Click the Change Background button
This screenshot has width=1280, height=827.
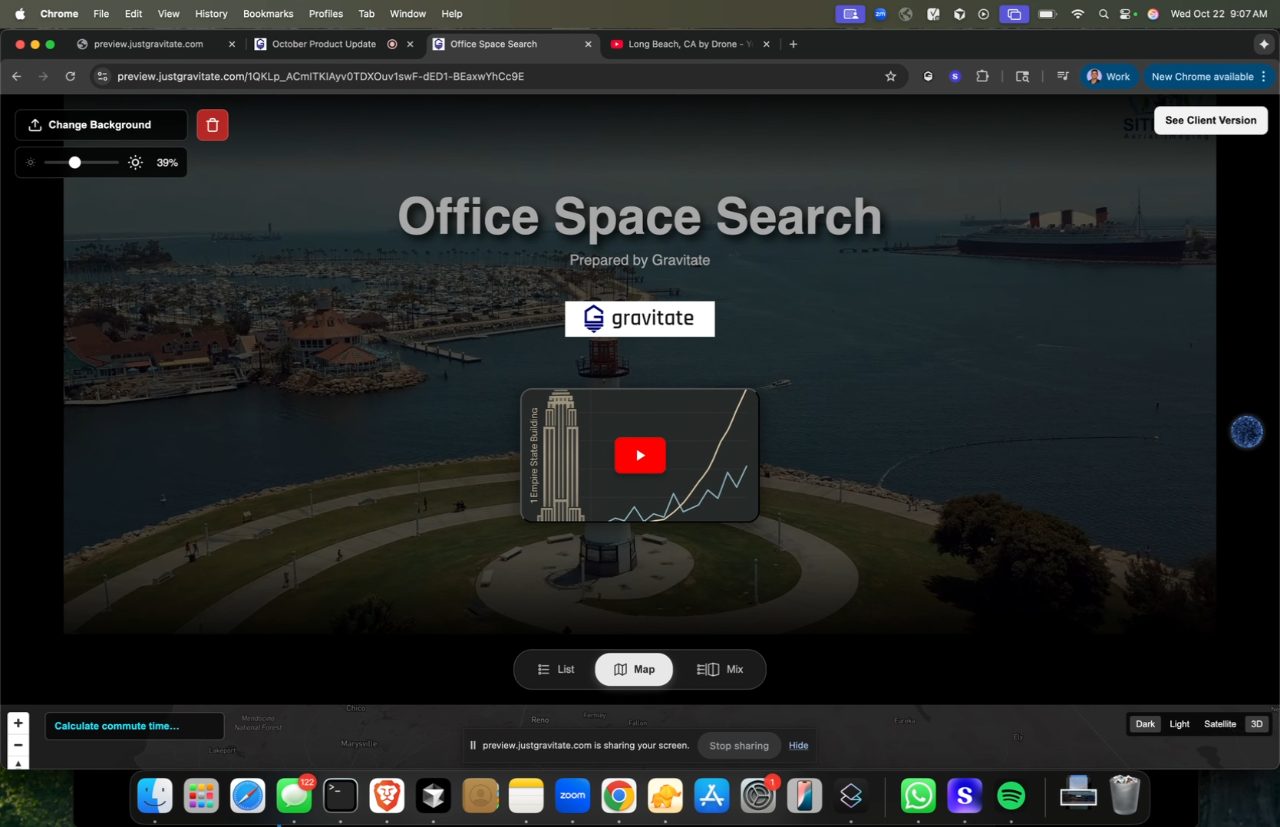(101, 125)
